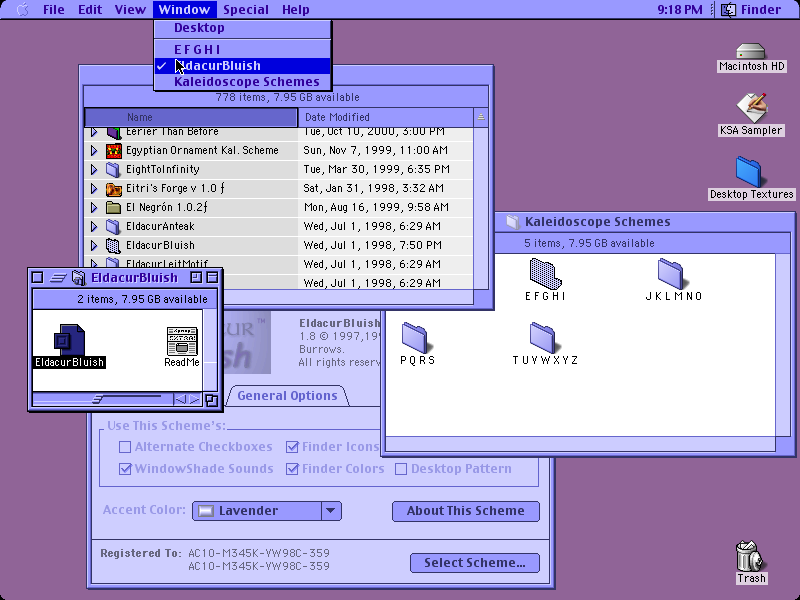The width and height of the screenshot is (800, 600).
Task: Expand the EldacurAnteak disclosure triangle
Action: (x=94, y=227)
